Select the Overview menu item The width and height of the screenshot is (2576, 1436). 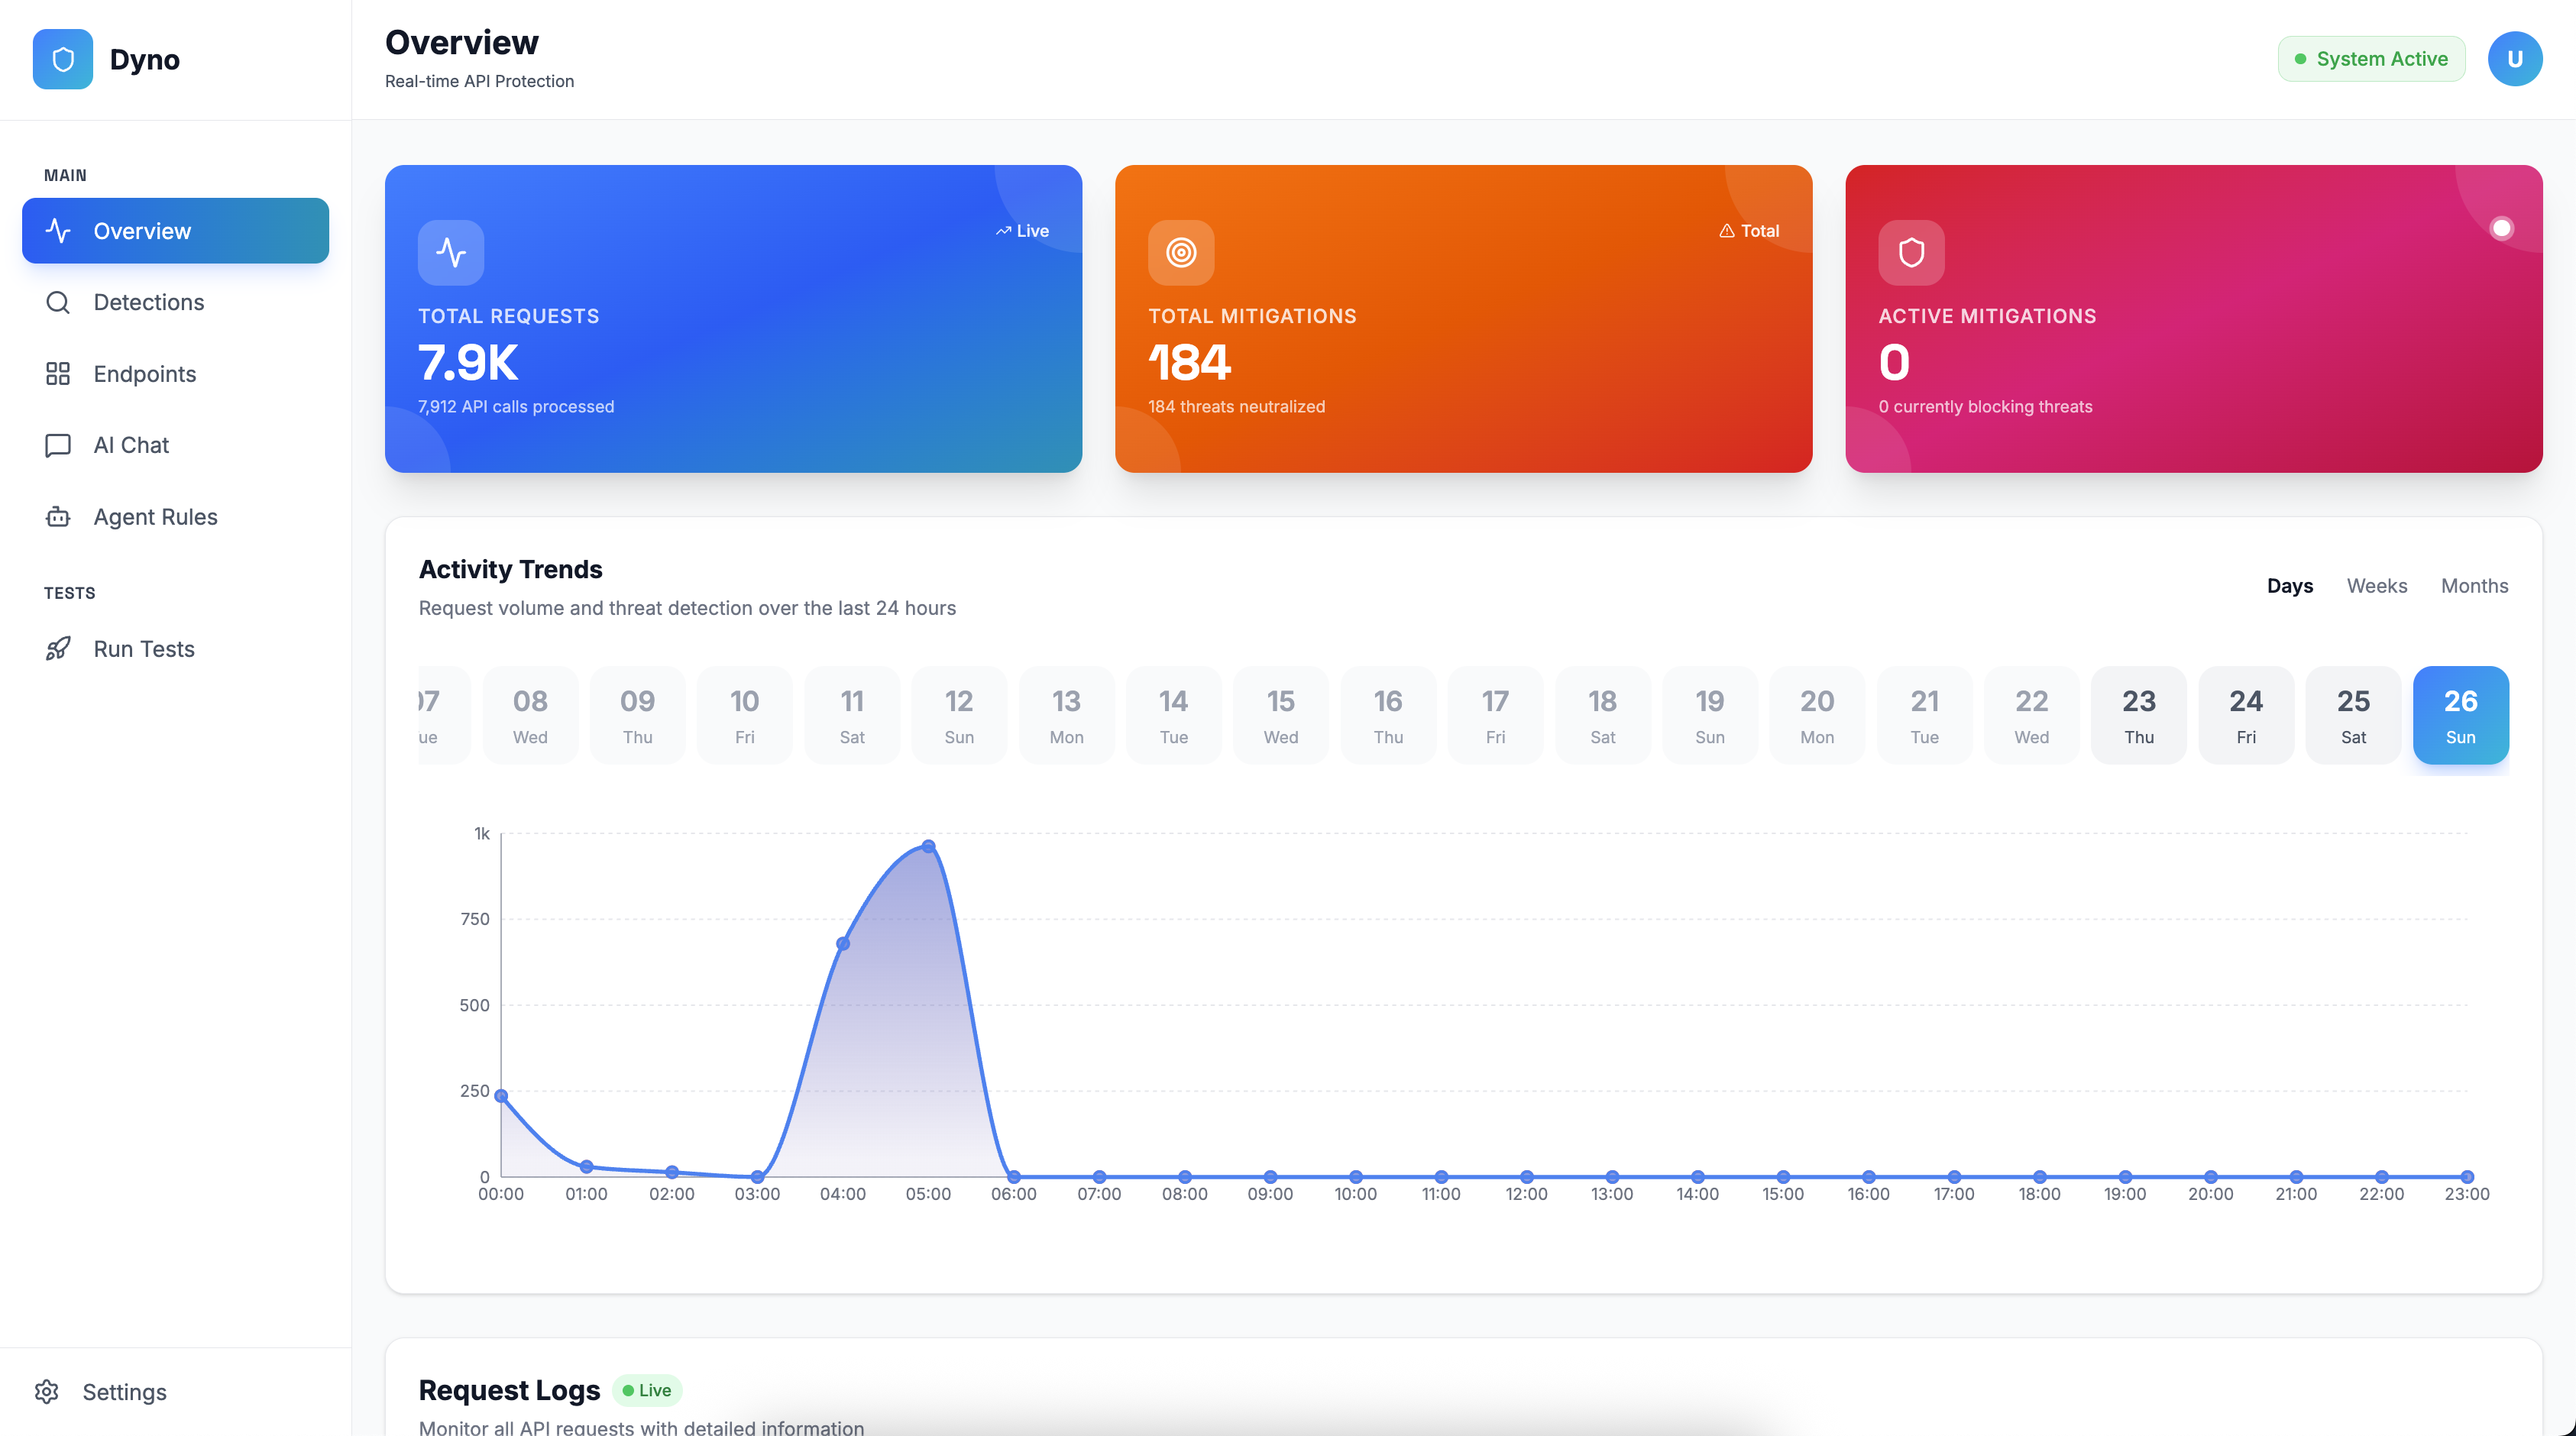pyautogui.click(x=175, y=231)
